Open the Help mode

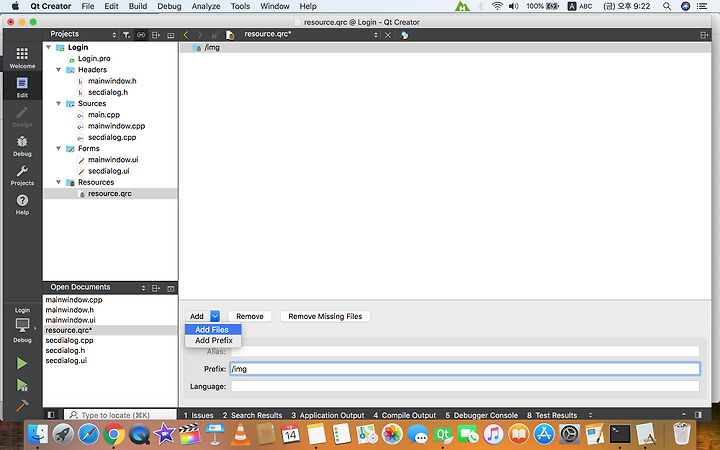pos(22,204)
